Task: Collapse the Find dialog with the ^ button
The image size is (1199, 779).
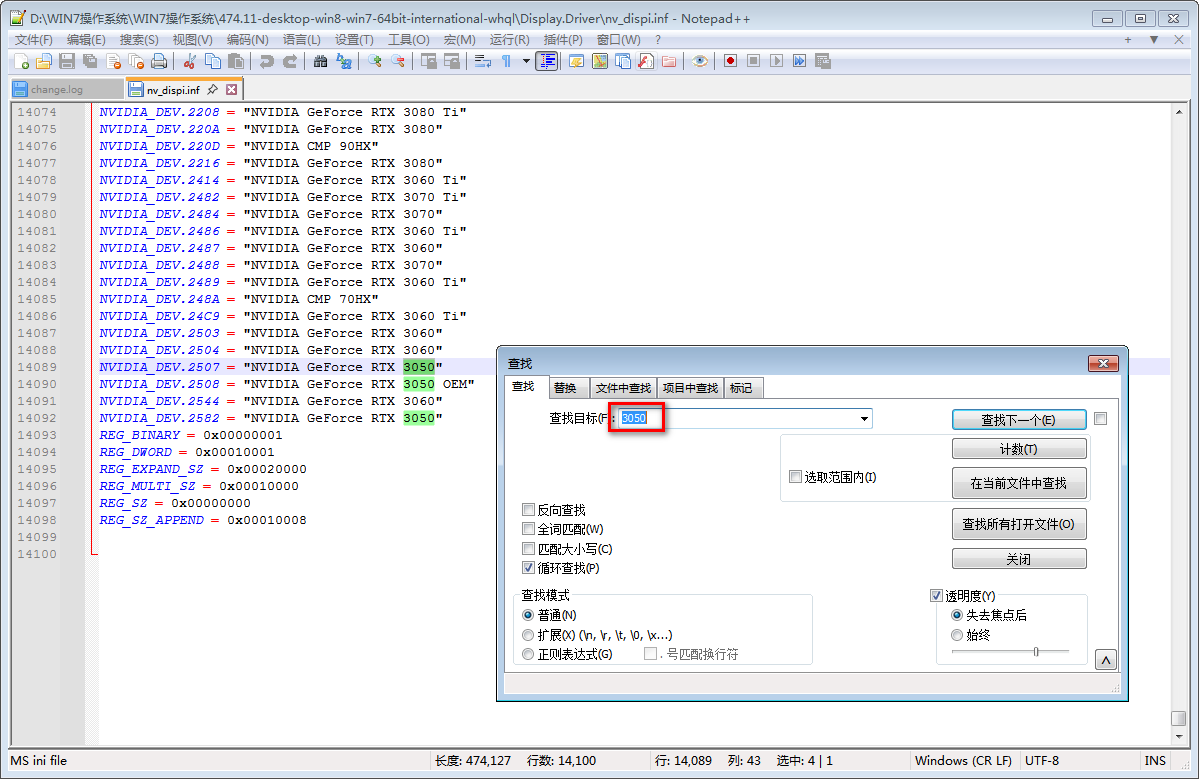Action: [1106, 660]
